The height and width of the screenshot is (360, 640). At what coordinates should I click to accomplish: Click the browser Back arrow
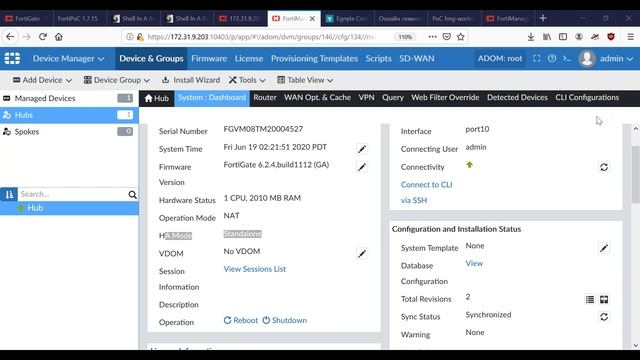[x=10, y=37]
